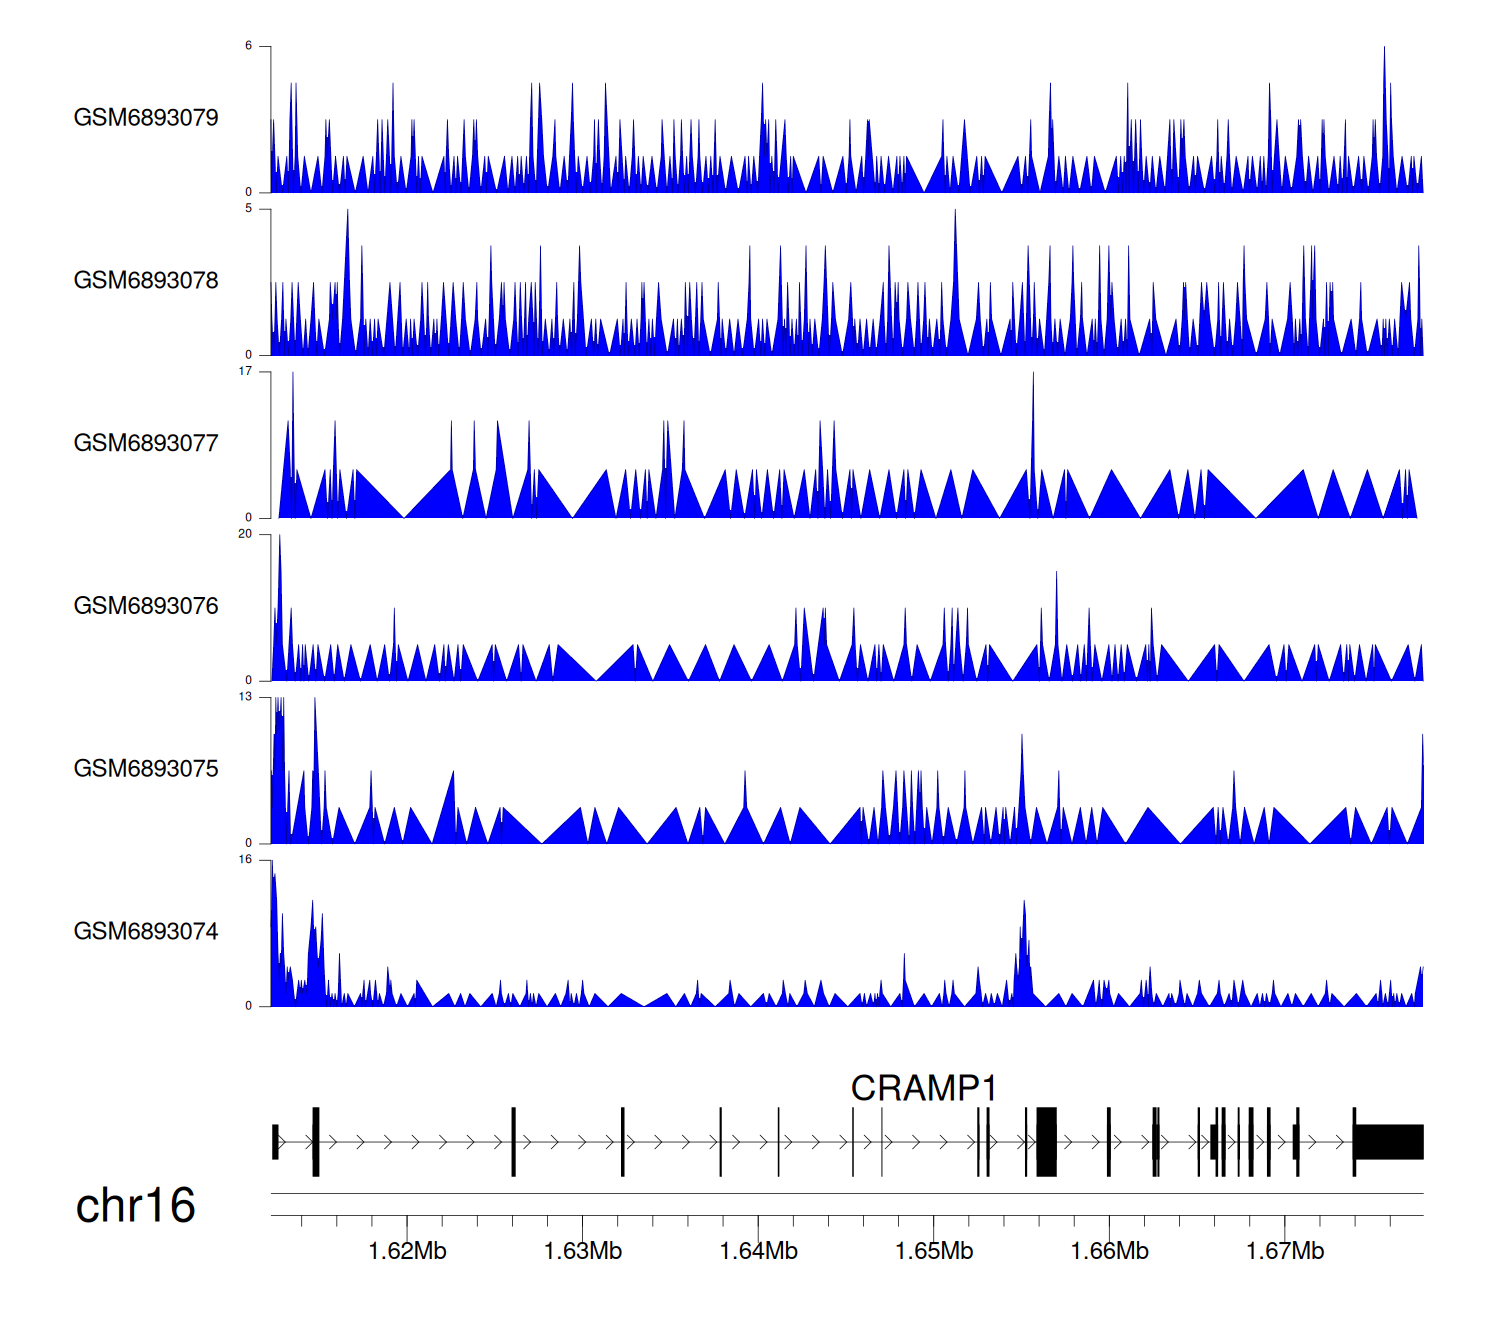
Task: Click the GSM6893075 track name
Action: (146, 769)
